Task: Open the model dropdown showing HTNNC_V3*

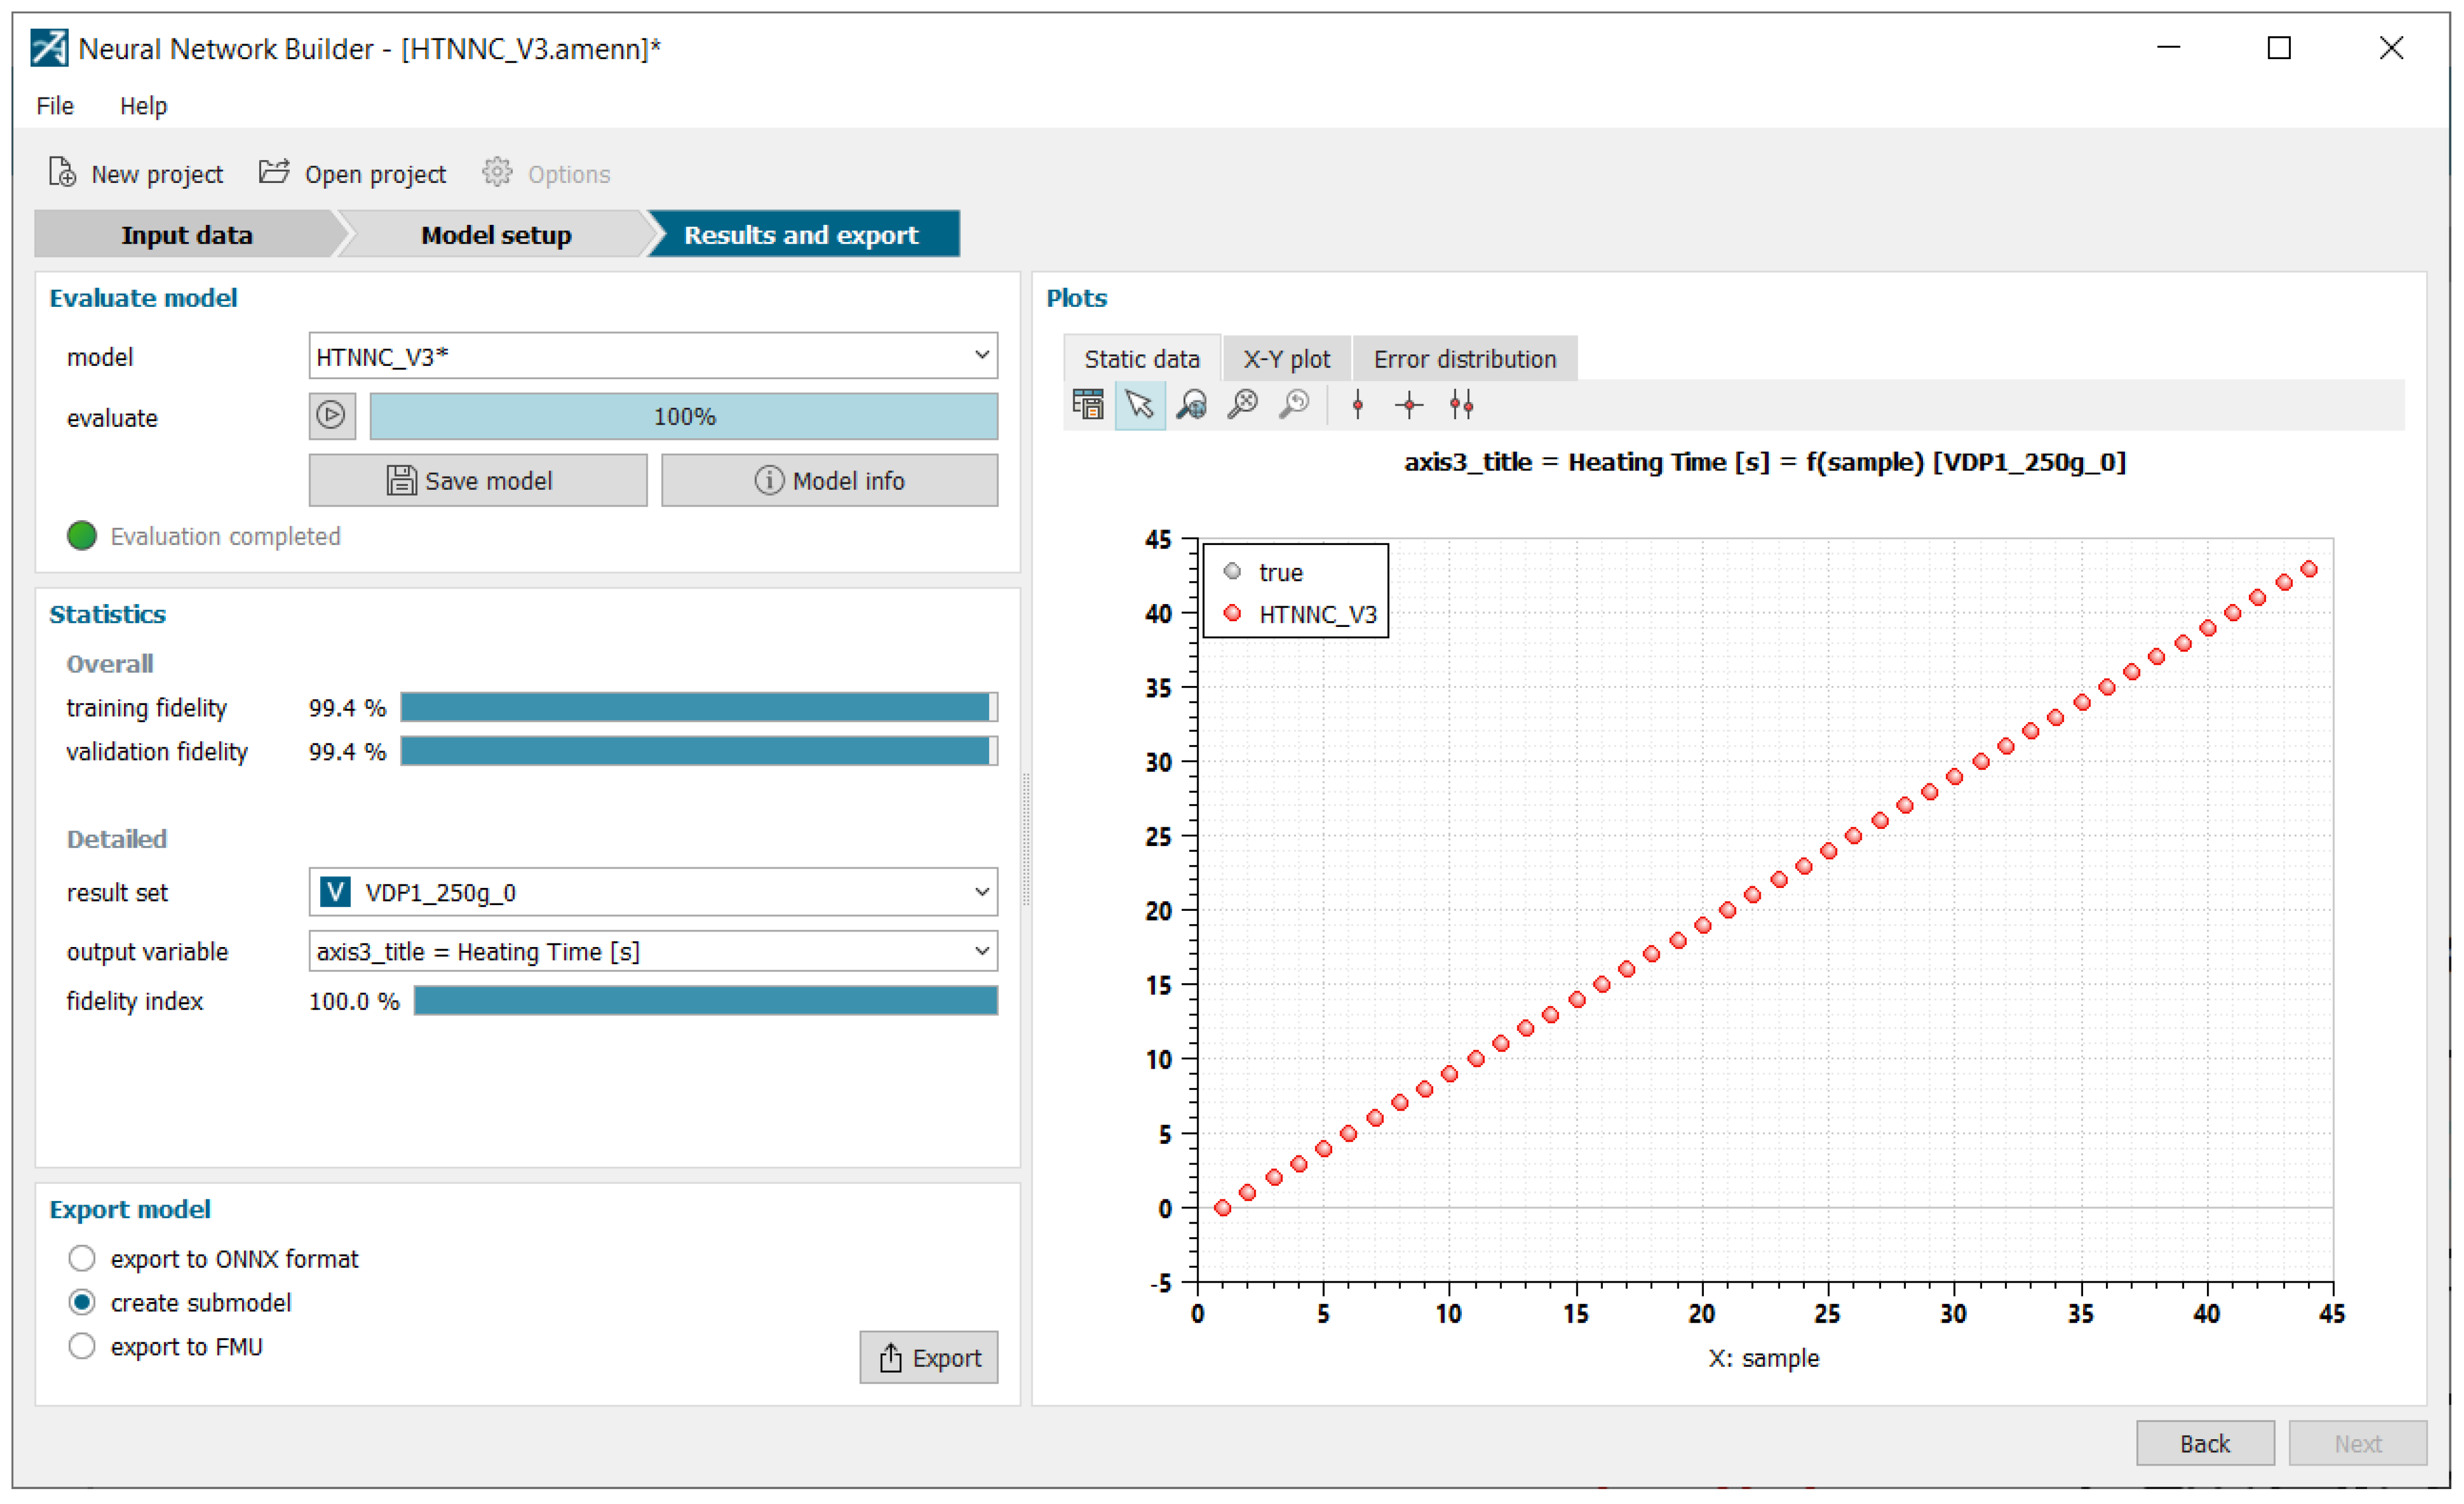Action: point(652,356)
